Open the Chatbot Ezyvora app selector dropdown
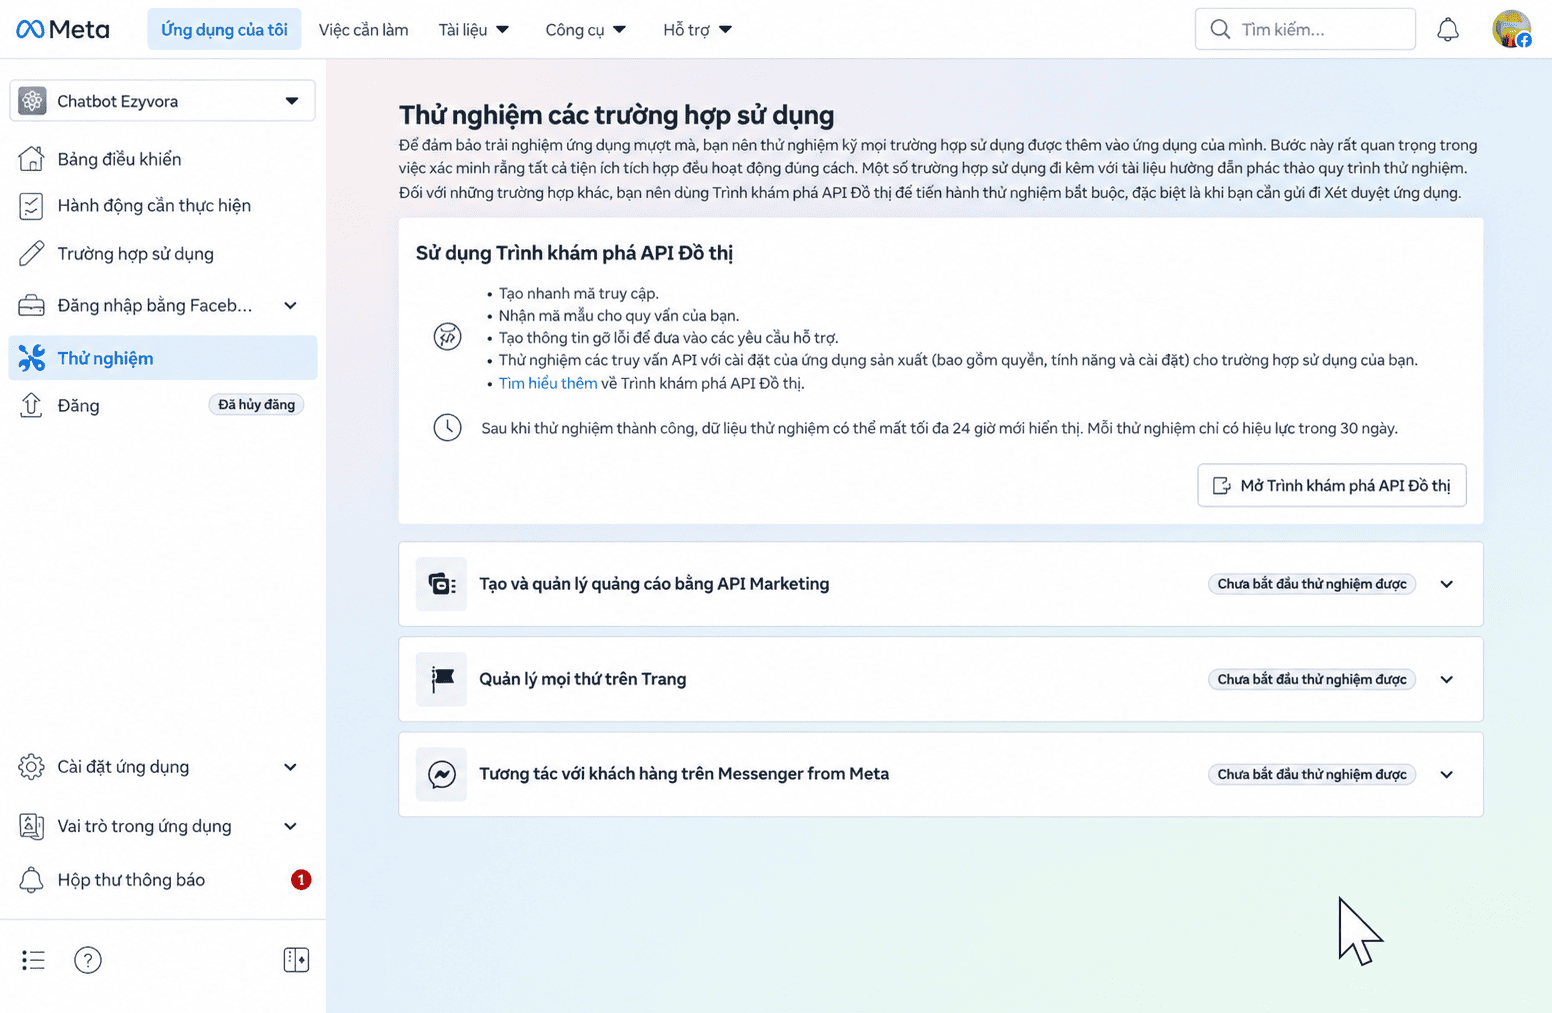 click(x=162, y=101)
